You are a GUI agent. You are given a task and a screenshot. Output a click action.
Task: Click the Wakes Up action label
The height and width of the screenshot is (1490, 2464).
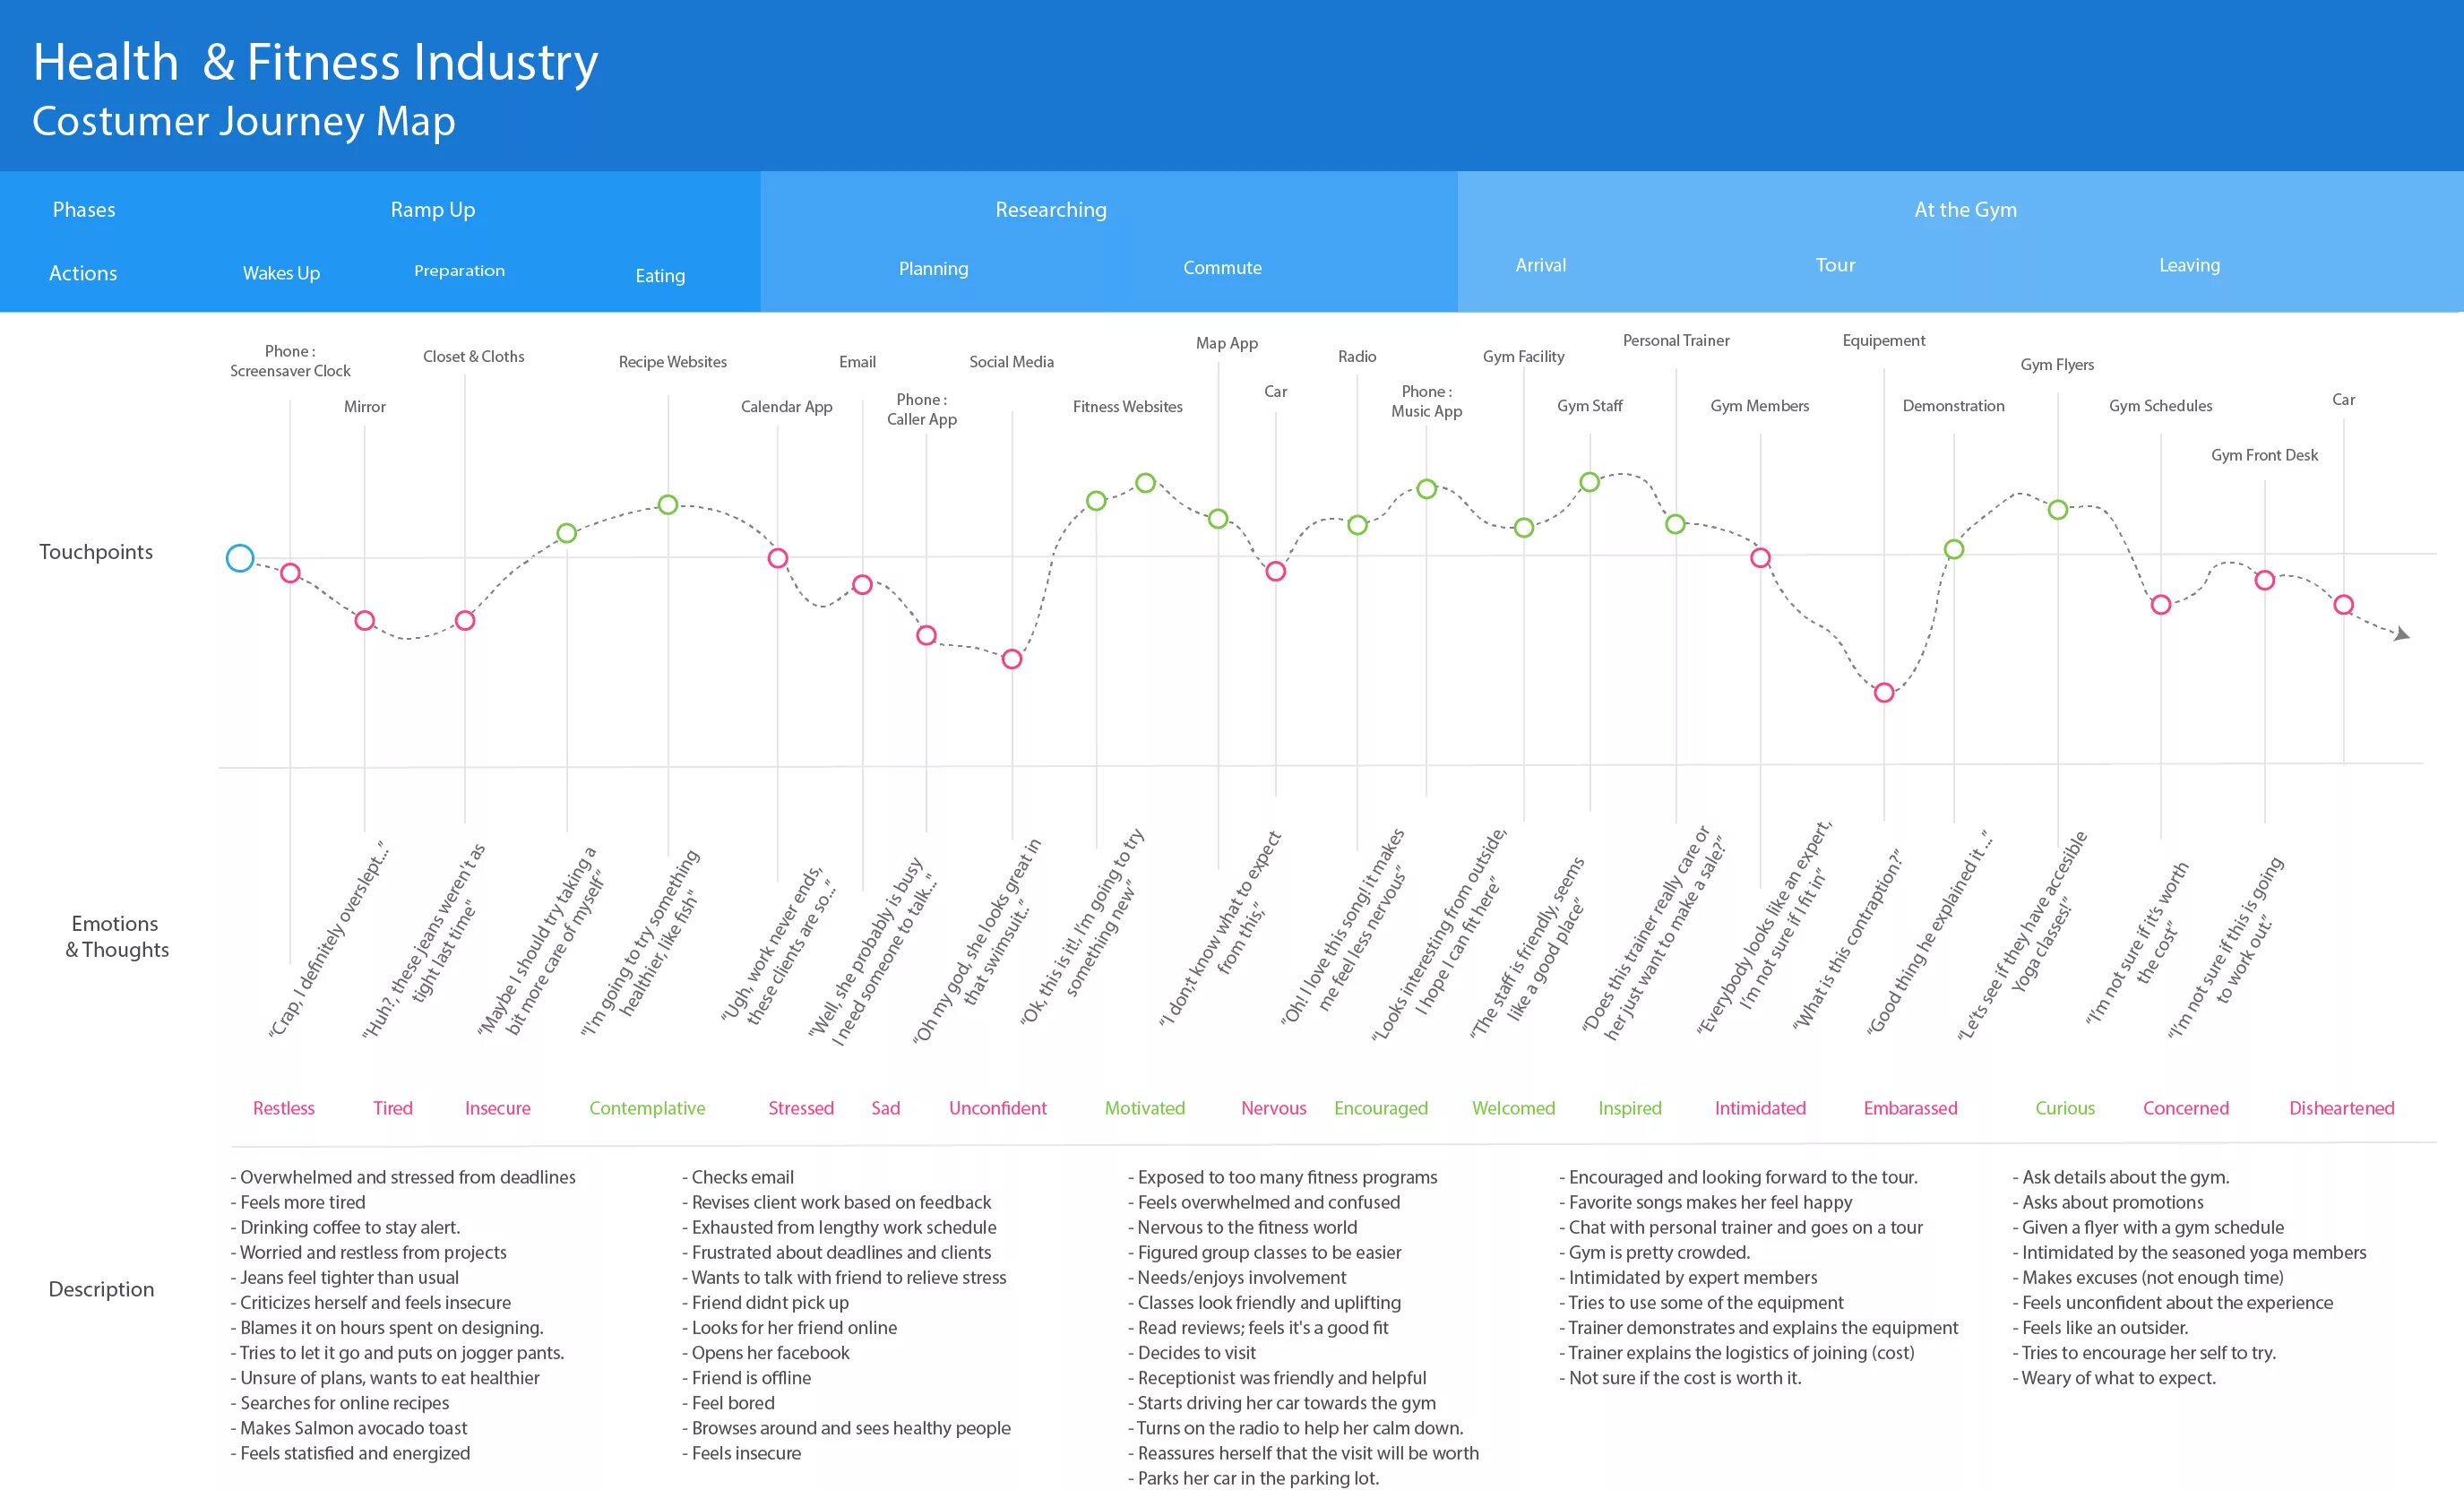[x=281, y=273]
